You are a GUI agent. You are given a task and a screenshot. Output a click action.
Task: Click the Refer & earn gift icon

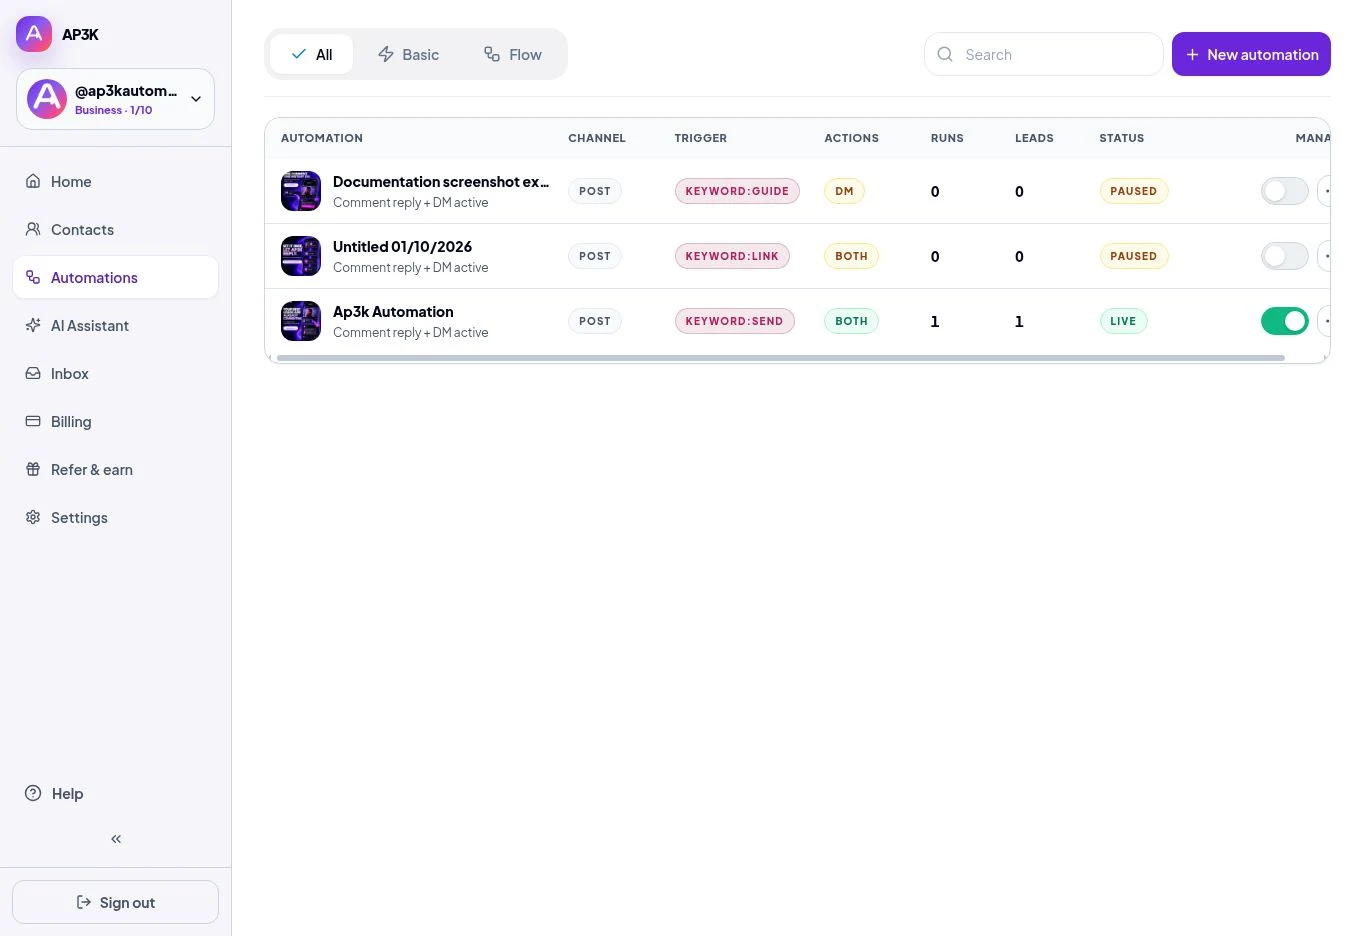point(33,469)
